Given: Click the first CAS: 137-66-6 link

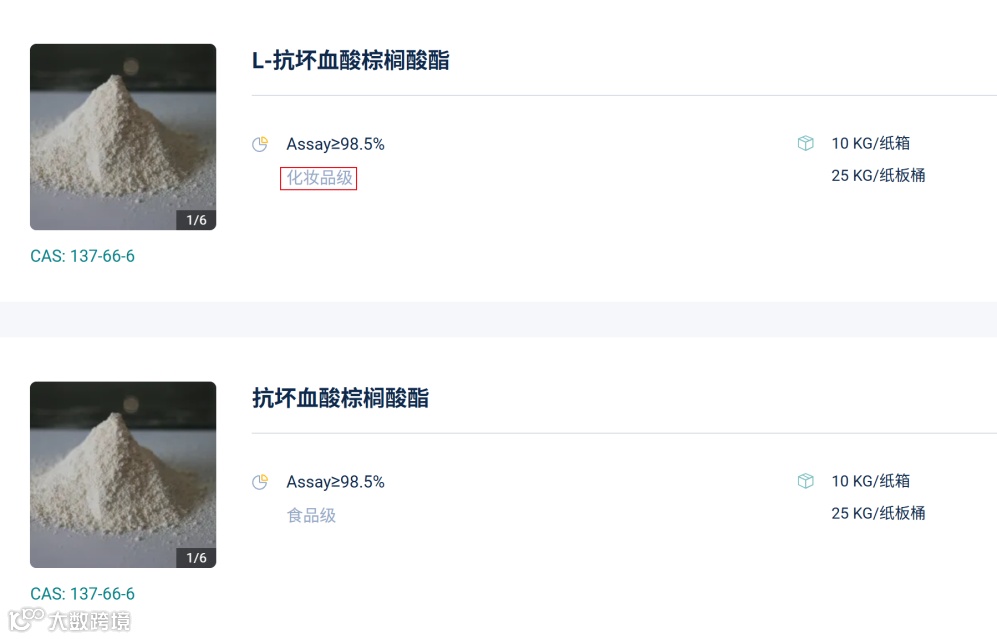Looking at the screenshot, I should click(83, 256).
